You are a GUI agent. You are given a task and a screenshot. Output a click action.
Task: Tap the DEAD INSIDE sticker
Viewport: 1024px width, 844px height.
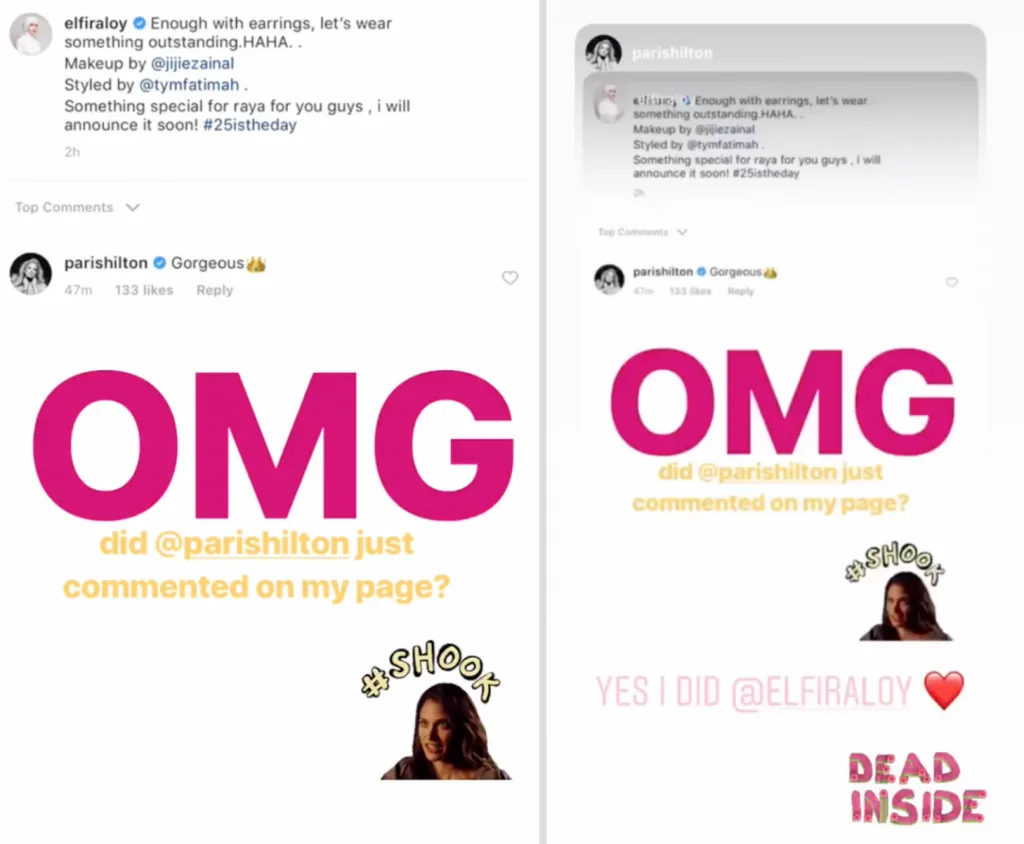coord(917,787)
